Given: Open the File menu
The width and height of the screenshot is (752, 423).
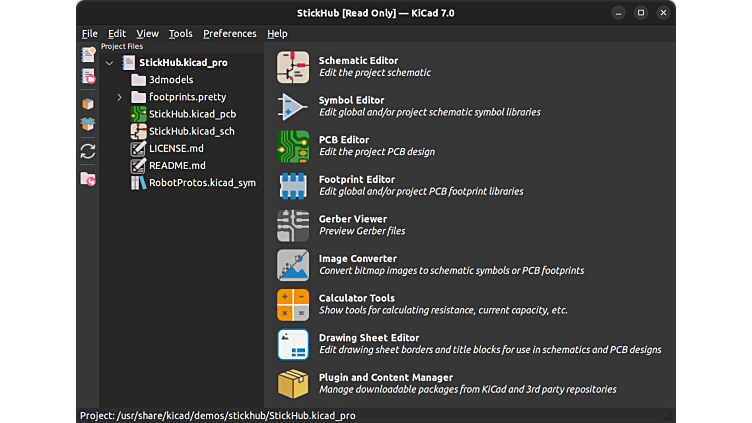Looking at the screenshot, I should (90, 34).
